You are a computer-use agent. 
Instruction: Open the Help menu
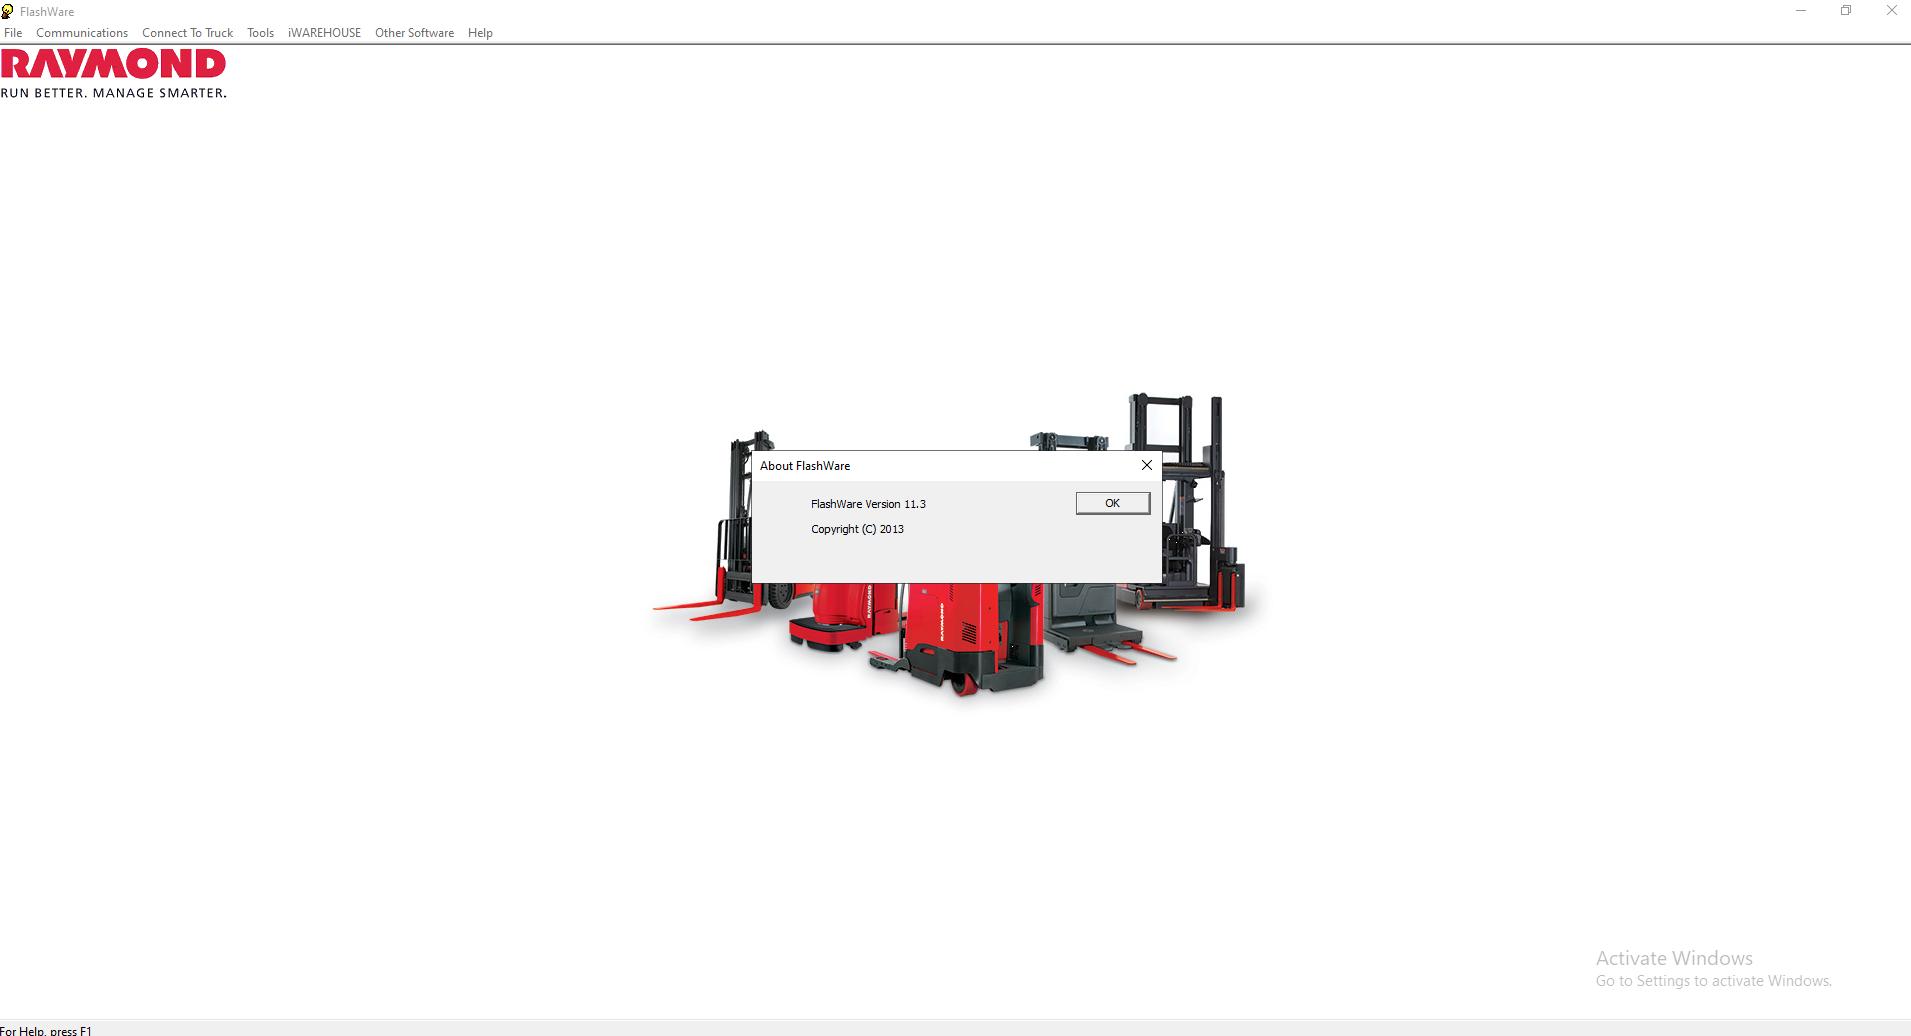pos(479,32)
